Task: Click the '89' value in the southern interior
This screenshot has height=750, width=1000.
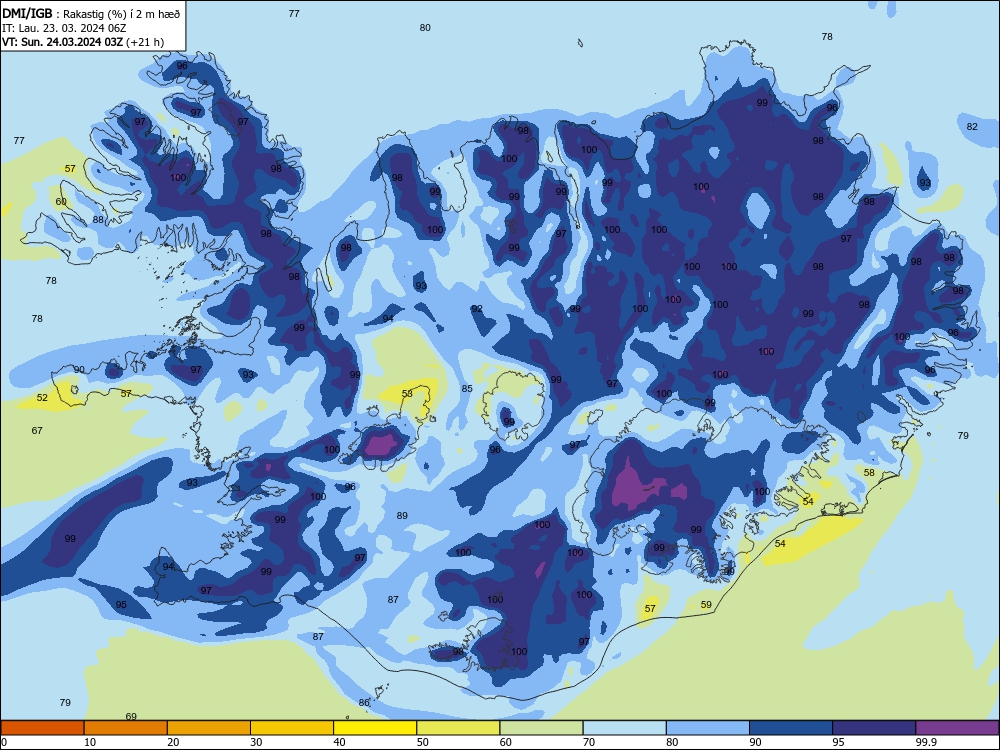Action: coord(402,515)
